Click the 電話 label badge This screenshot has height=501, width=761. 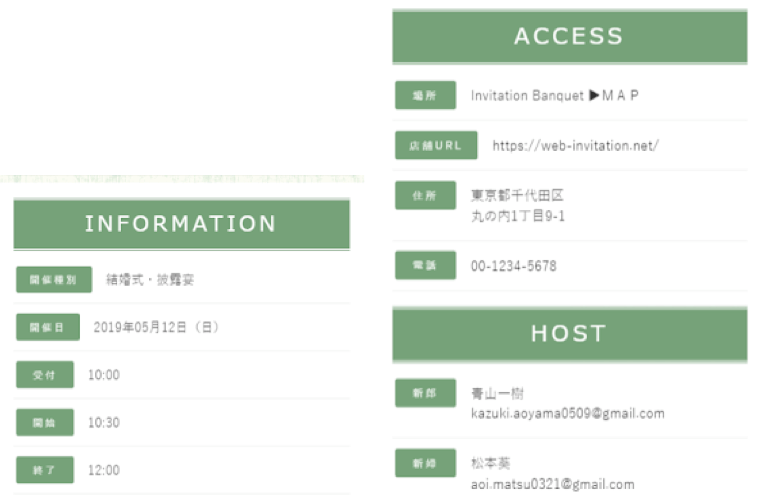[425, 265]
